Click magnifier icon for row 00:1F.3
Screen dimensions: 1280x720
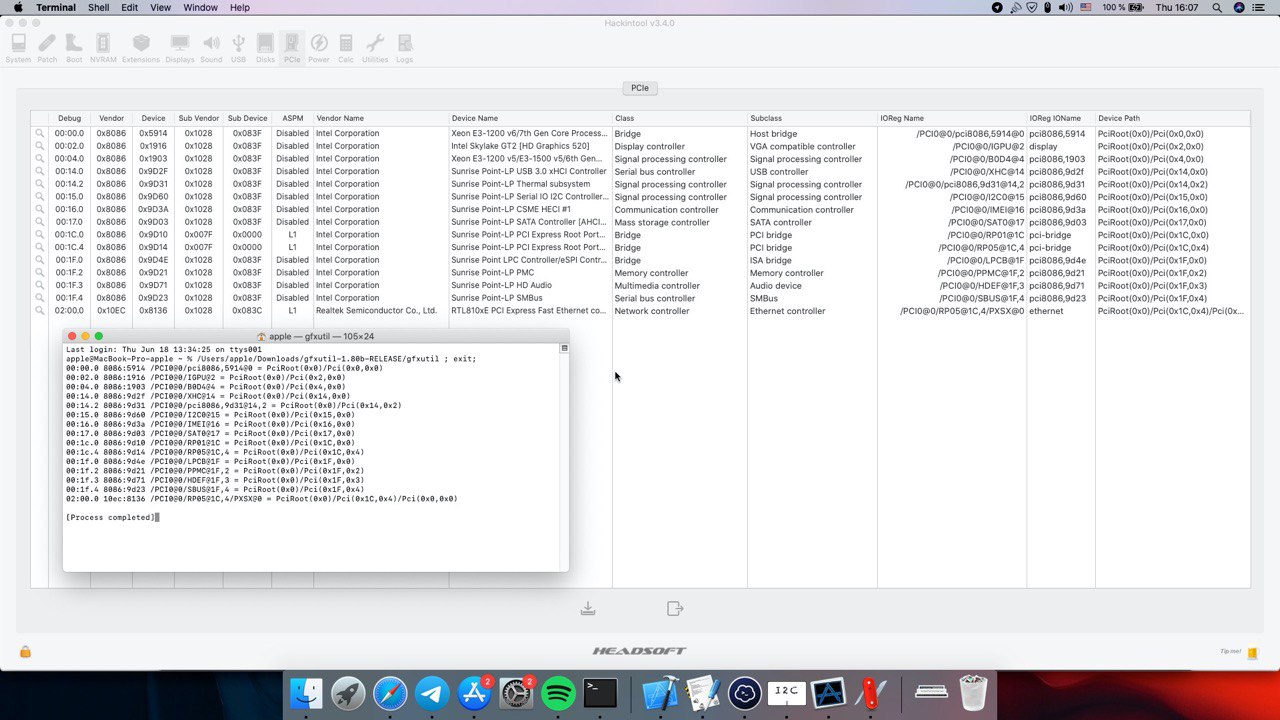point(40,285)
